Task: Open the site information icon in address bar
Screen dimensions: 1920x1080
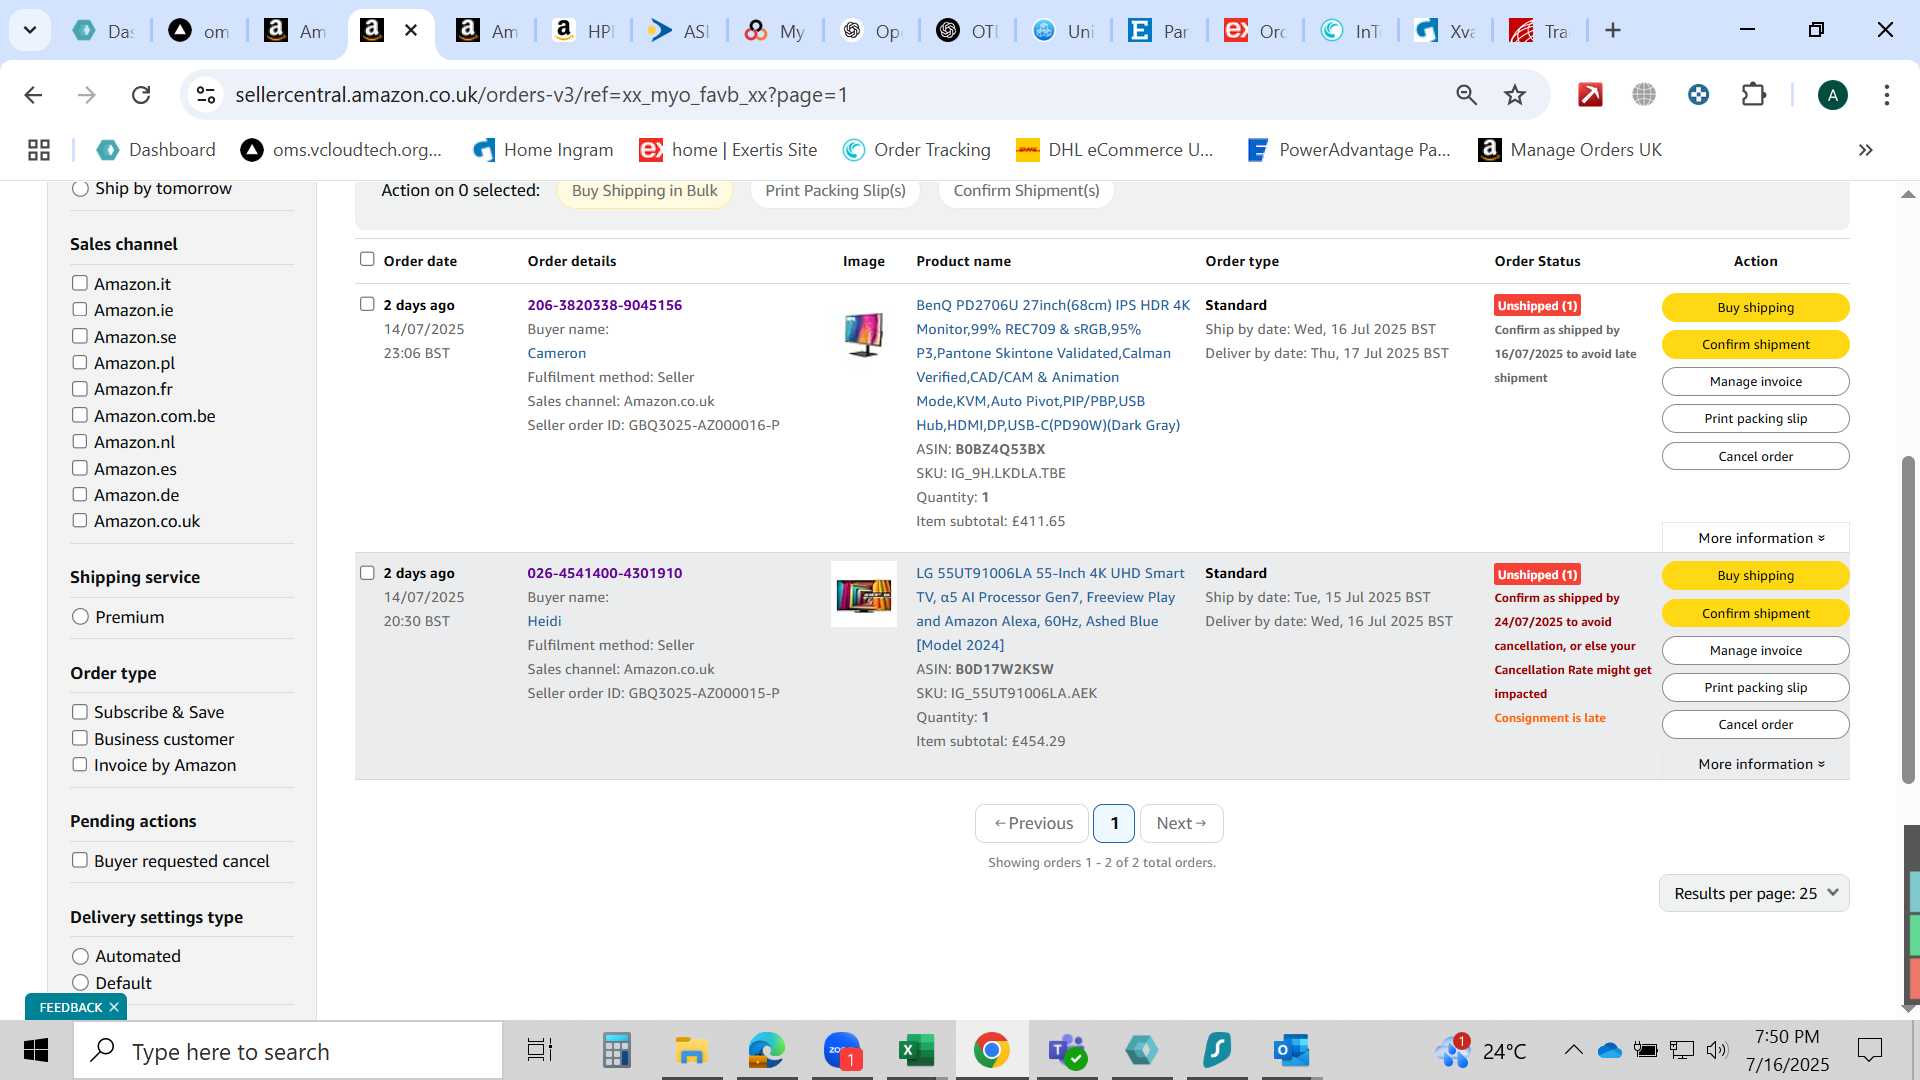Action: 206,95
